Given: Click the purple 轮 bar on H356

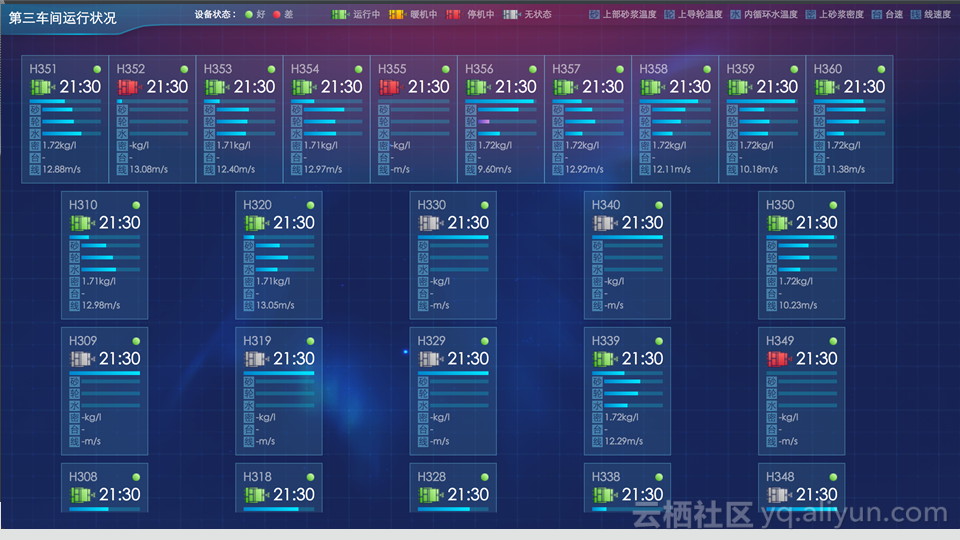Looking at the screenshot, I should (x=508, y=121).
